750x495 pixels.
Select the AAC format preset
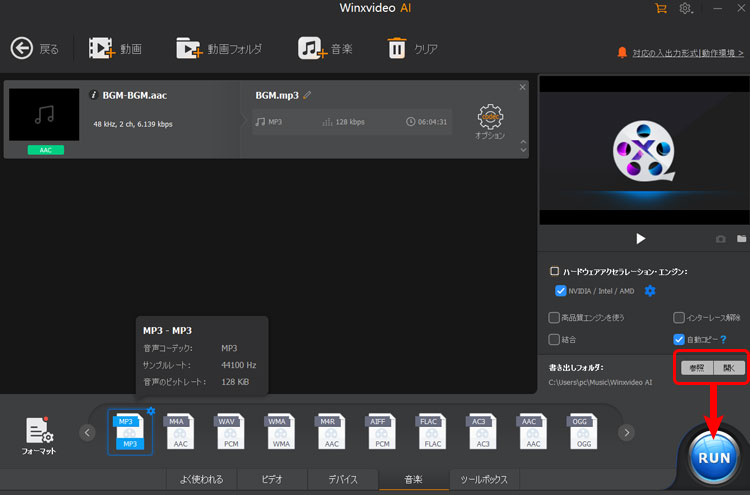pyautogui.click(x=533, y=432)
